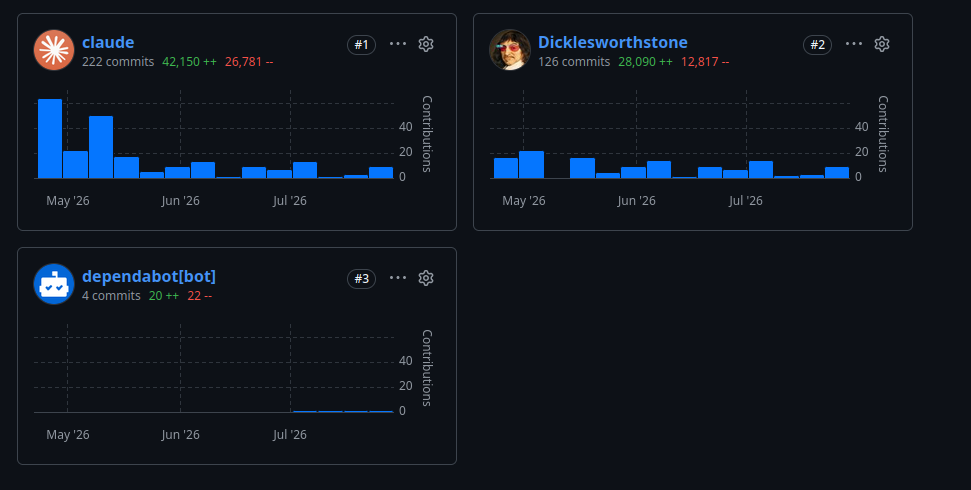Select Contributions axis title in dependabot chart

pyautogui.click(x=427, y=367)
